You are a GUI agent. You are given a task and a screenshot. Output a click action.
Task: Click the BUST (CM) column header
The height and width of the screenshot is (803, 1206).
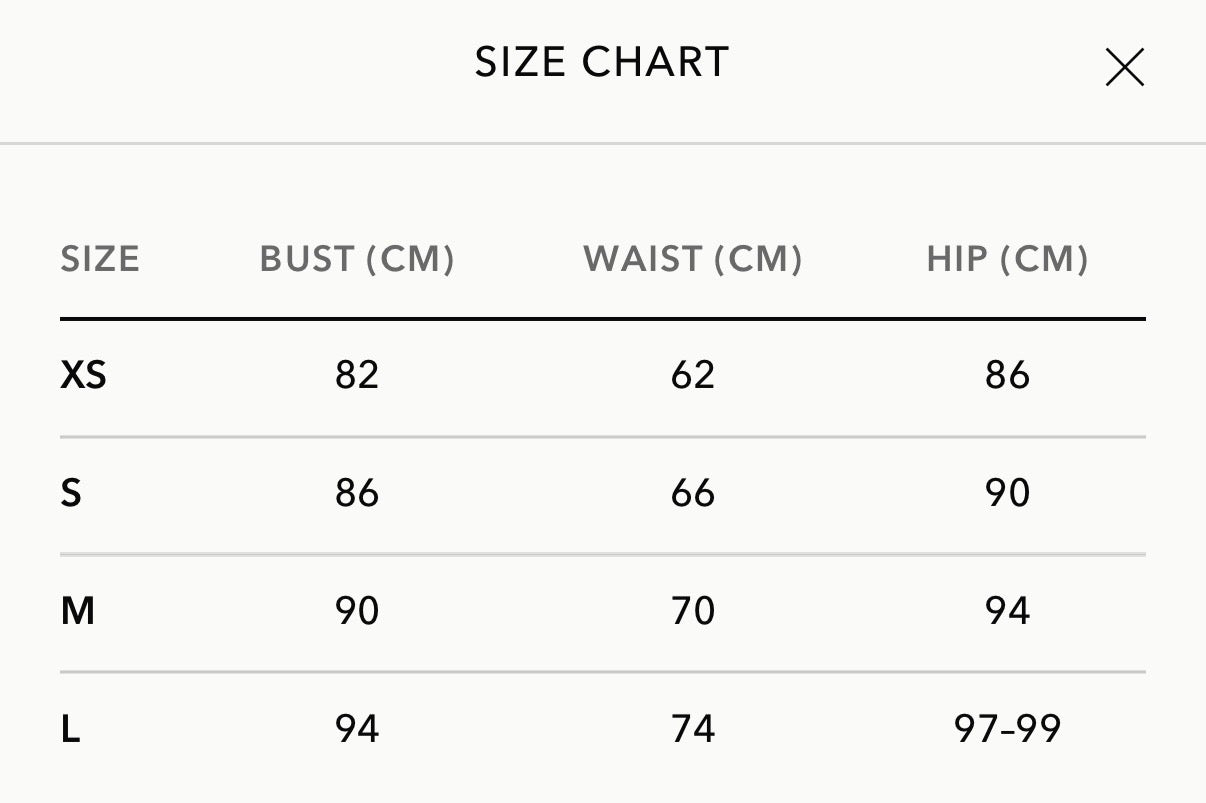click(x=357, y=259)
